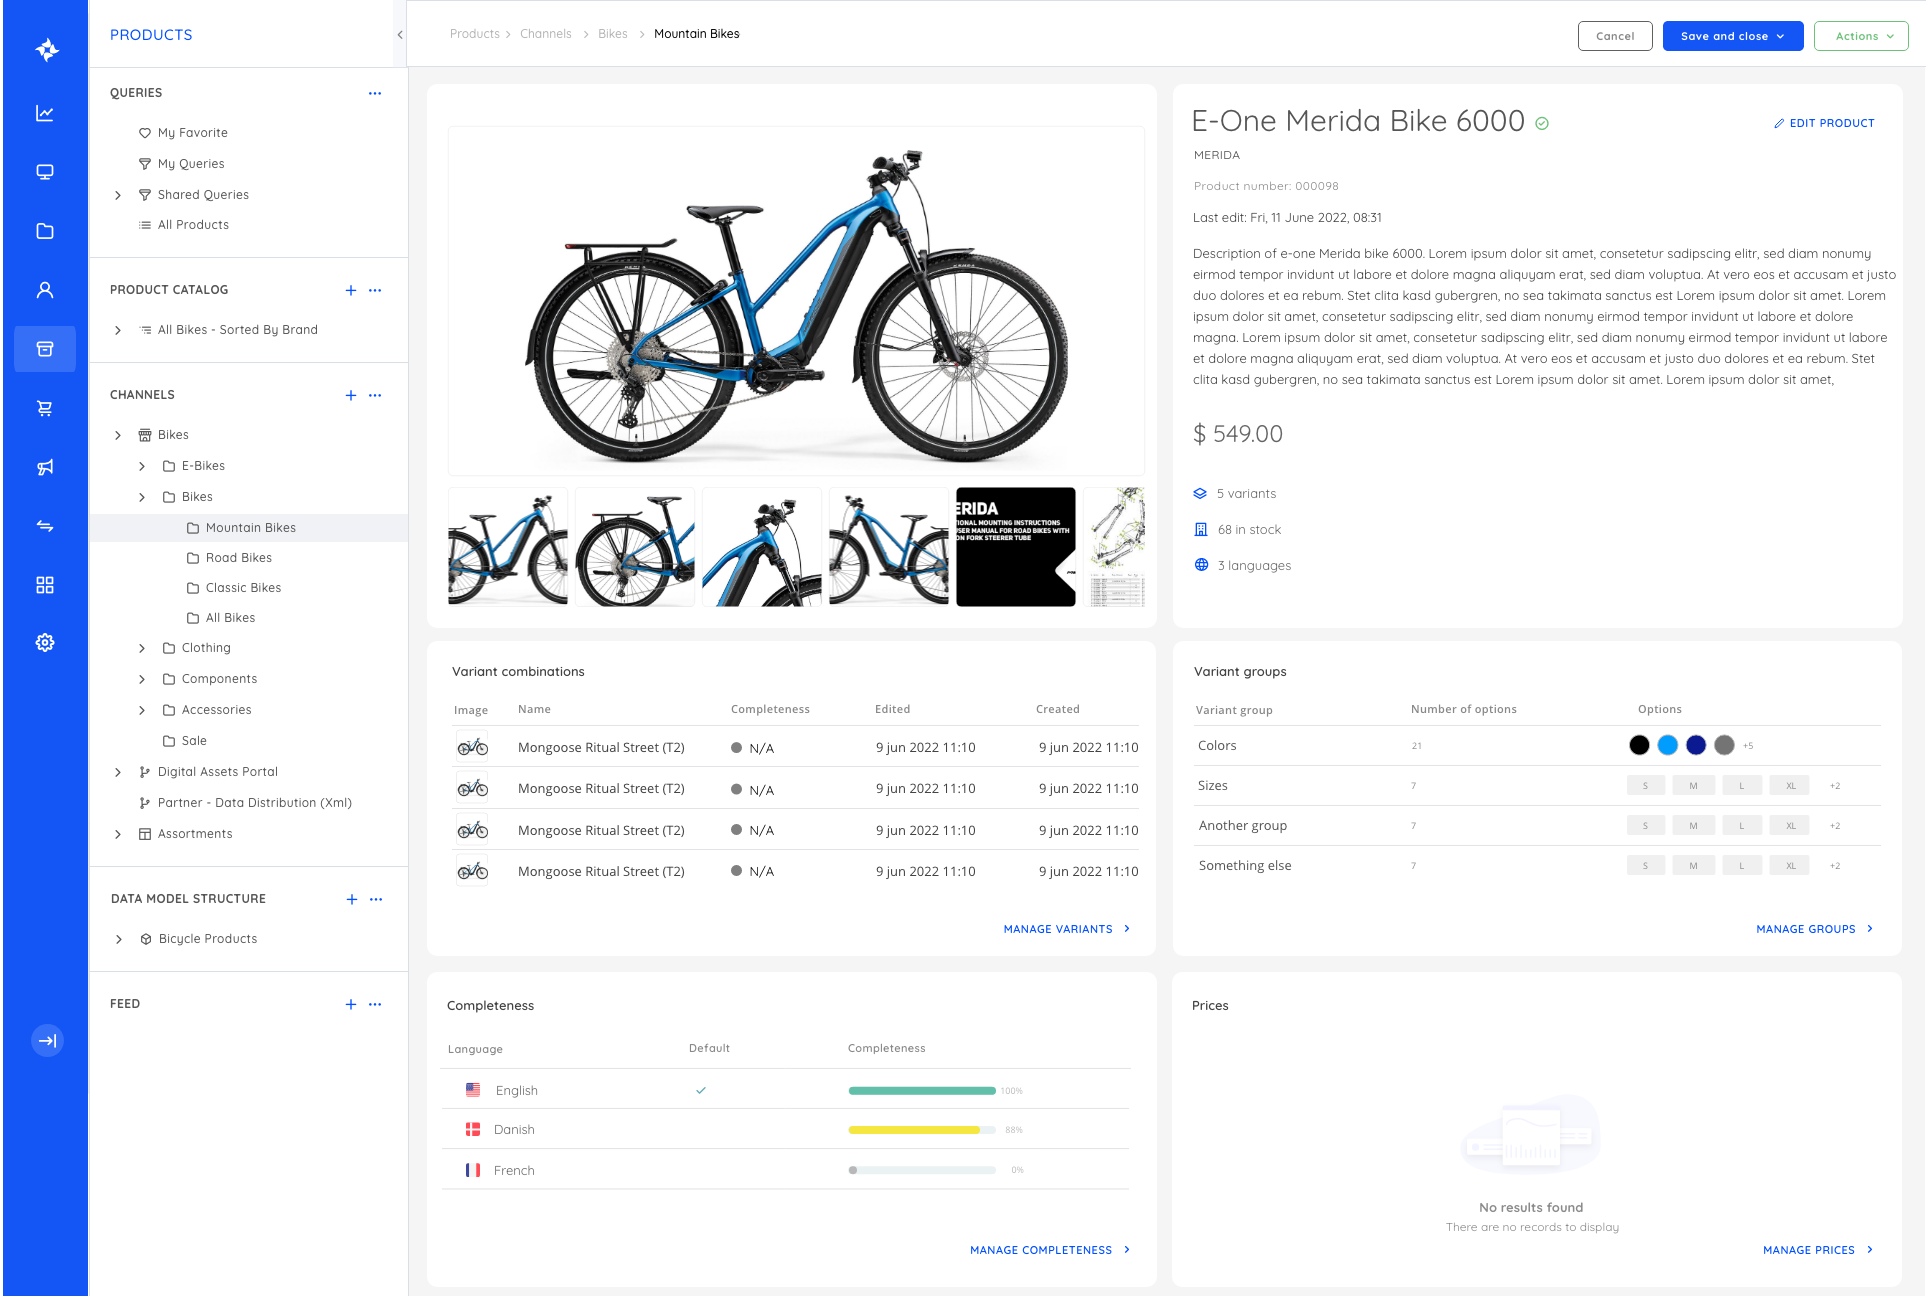Open MANAGE COMPLETENESS link
1926x1296 pixels.
(1050, 1250)
